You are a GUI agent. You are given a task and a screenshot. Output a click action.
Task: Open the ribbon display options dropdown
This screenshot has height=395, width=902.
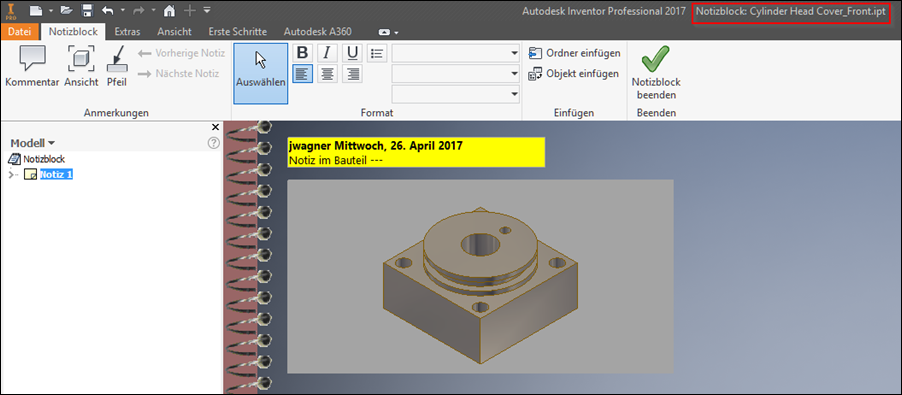388,32
